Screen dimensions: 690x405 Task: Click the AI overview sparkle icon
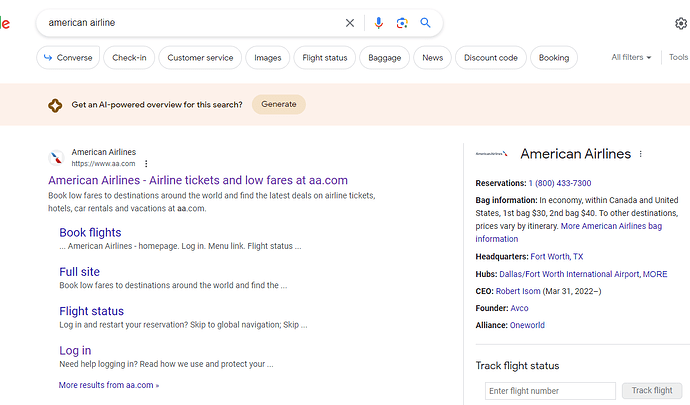tap(55, 105)
